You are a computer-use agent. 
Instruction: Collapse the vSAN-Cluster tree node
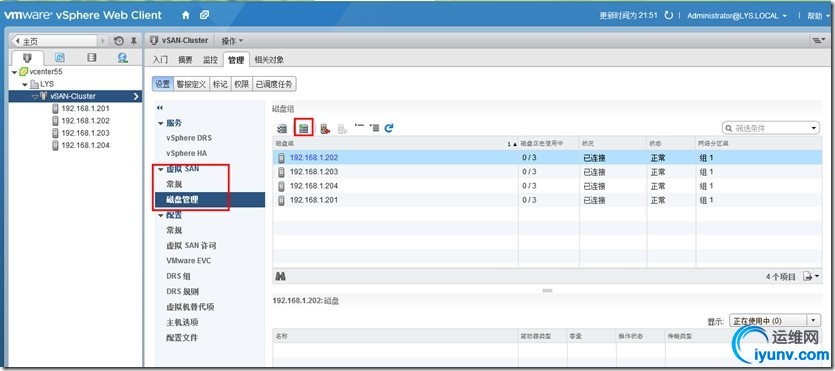coord(35,96)
